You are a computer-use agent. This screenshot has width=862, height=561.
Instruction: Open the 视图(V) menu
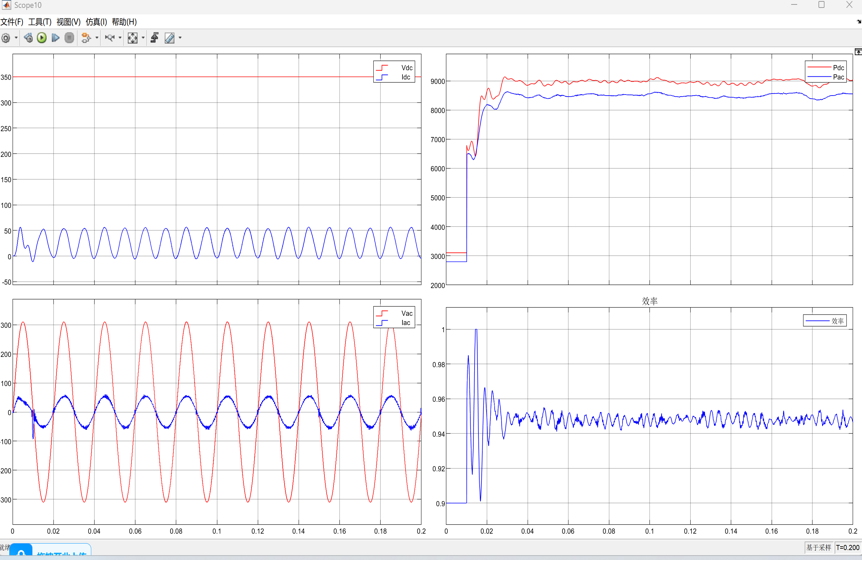(68, 22)
